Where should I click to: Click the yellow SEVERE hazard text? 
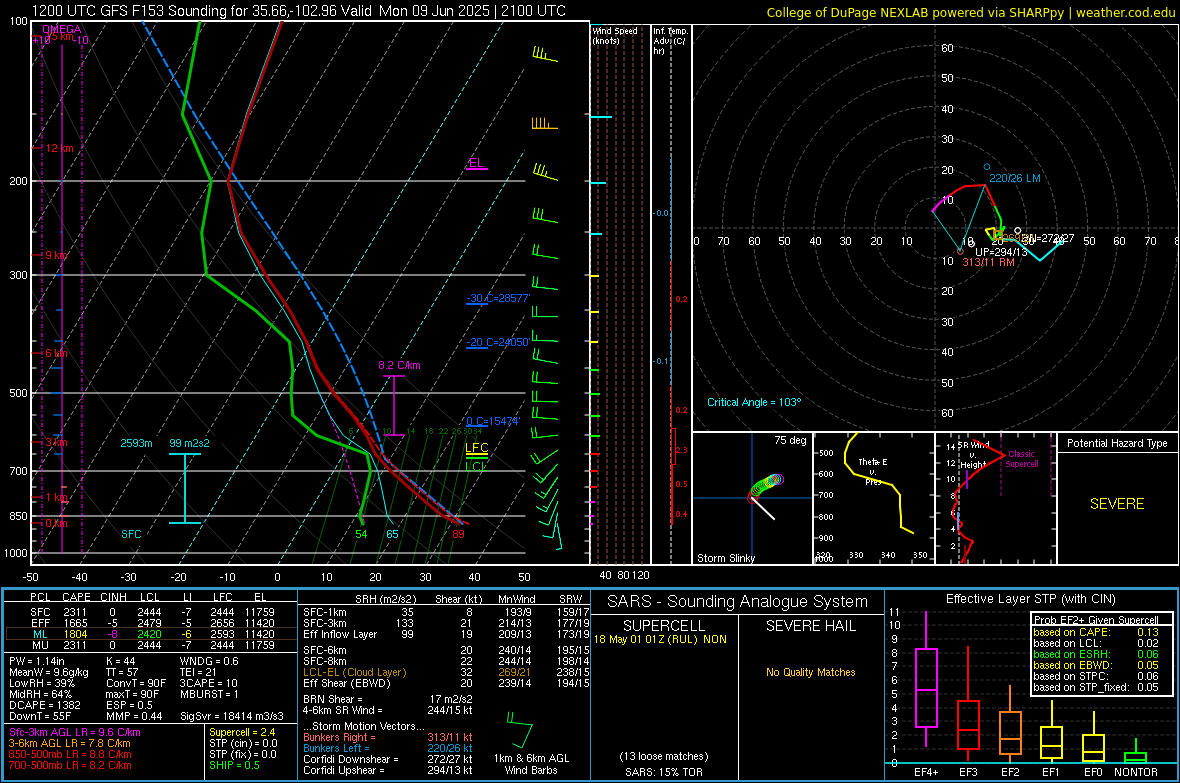(x=1117, y=504)
